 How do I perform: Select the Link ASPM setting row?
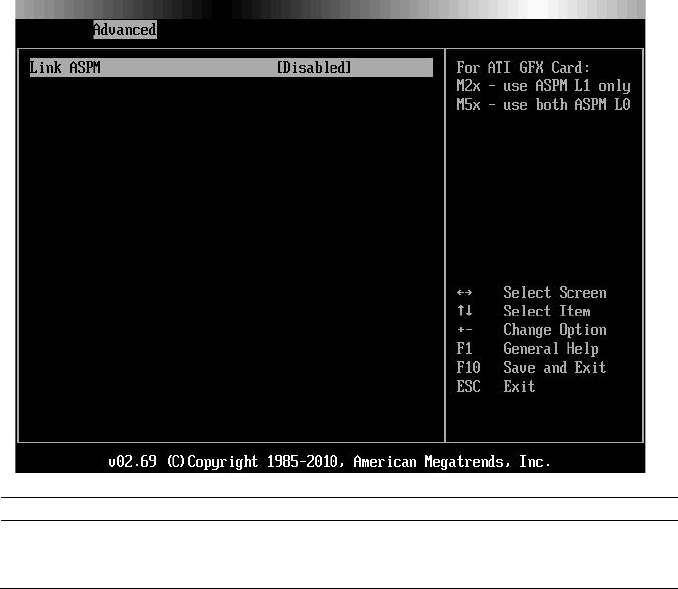231,67
